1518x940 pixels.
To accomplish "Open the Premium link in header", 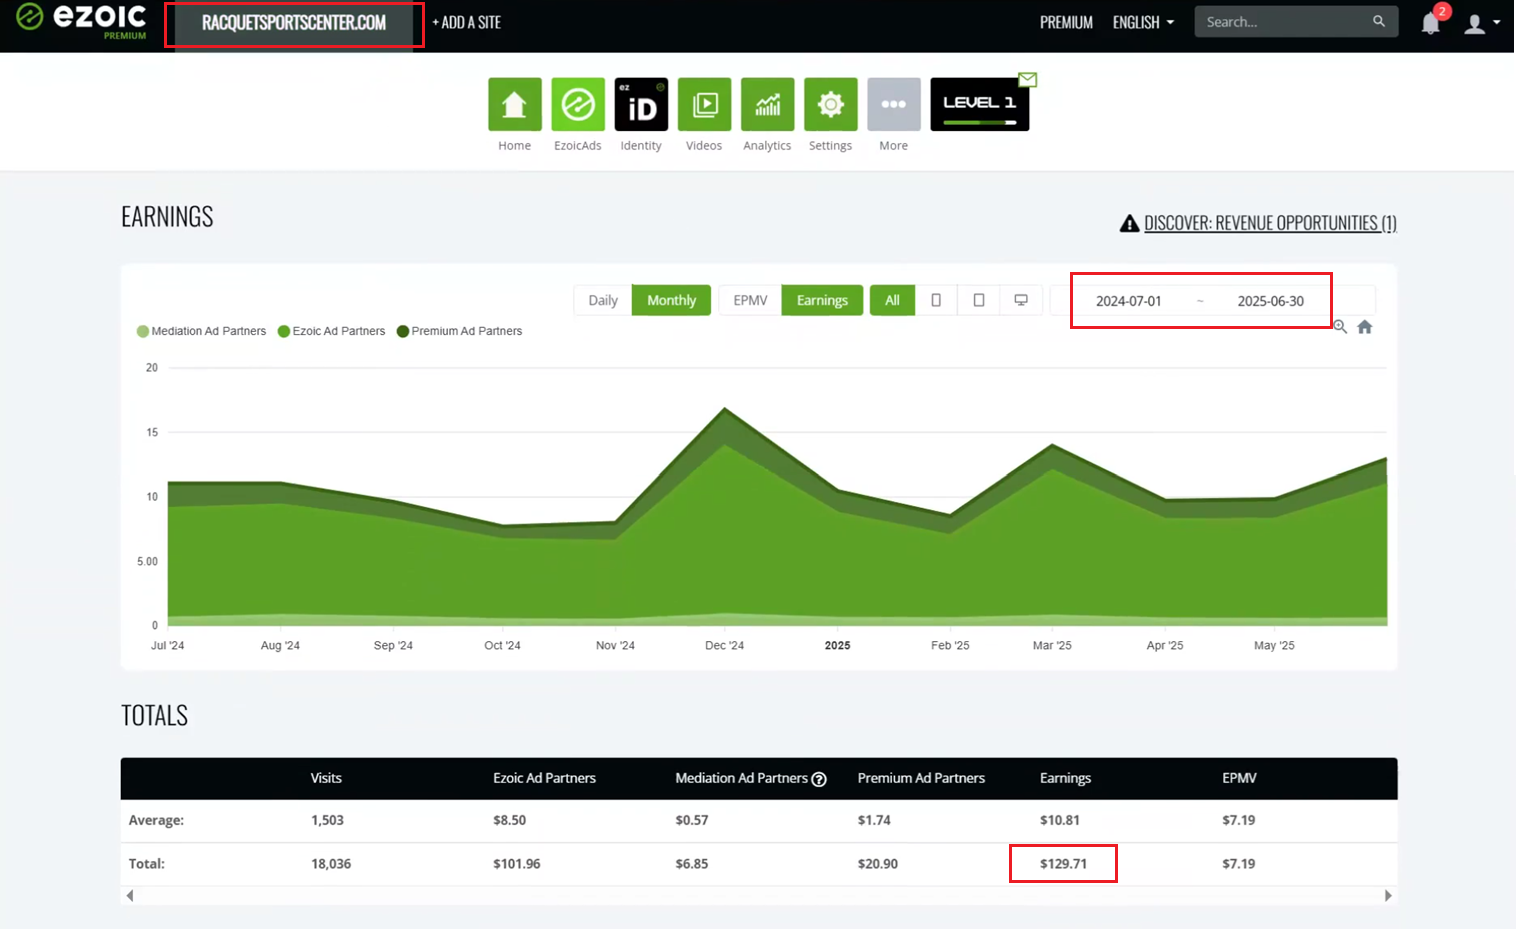I will coord(1066,22).
